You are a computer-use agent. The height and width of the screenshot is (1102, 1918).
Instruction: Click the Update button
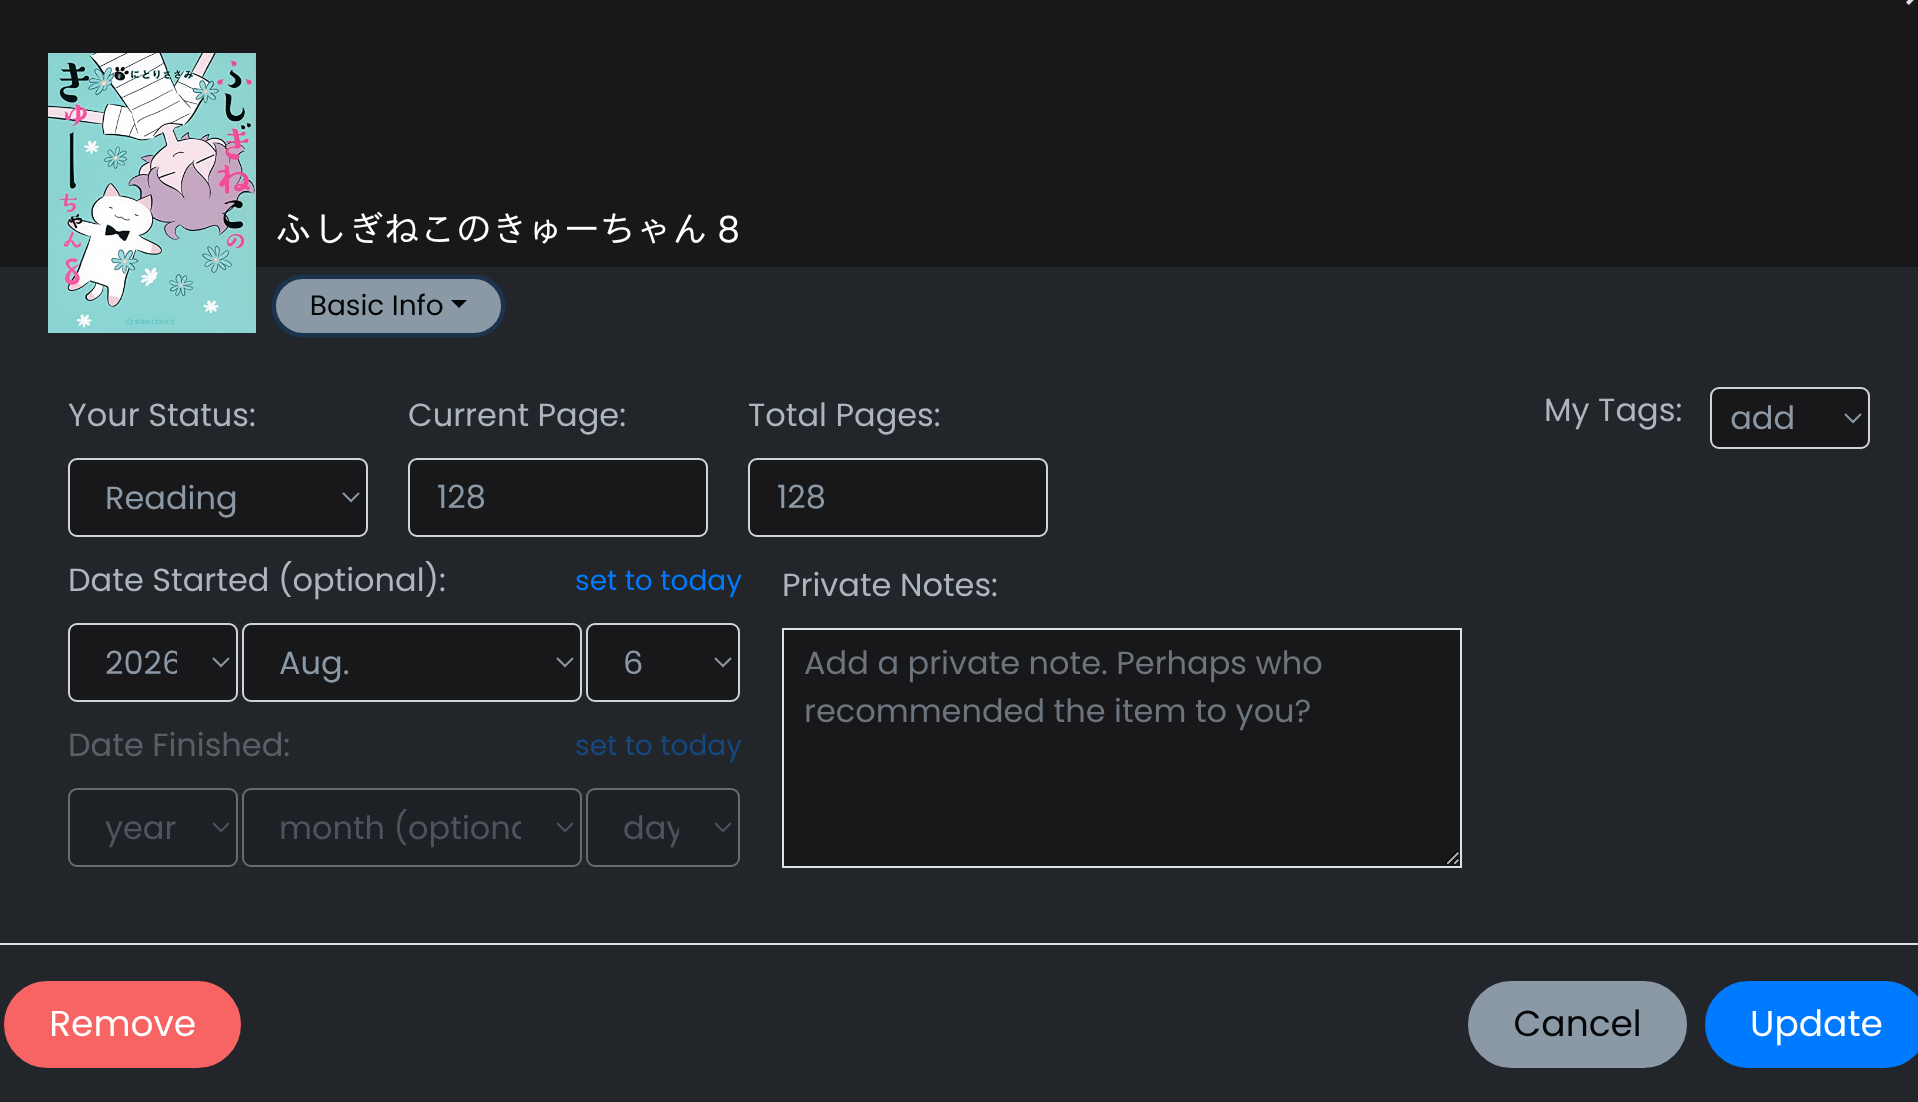pyautogui.click(x=1814, y=1024)
